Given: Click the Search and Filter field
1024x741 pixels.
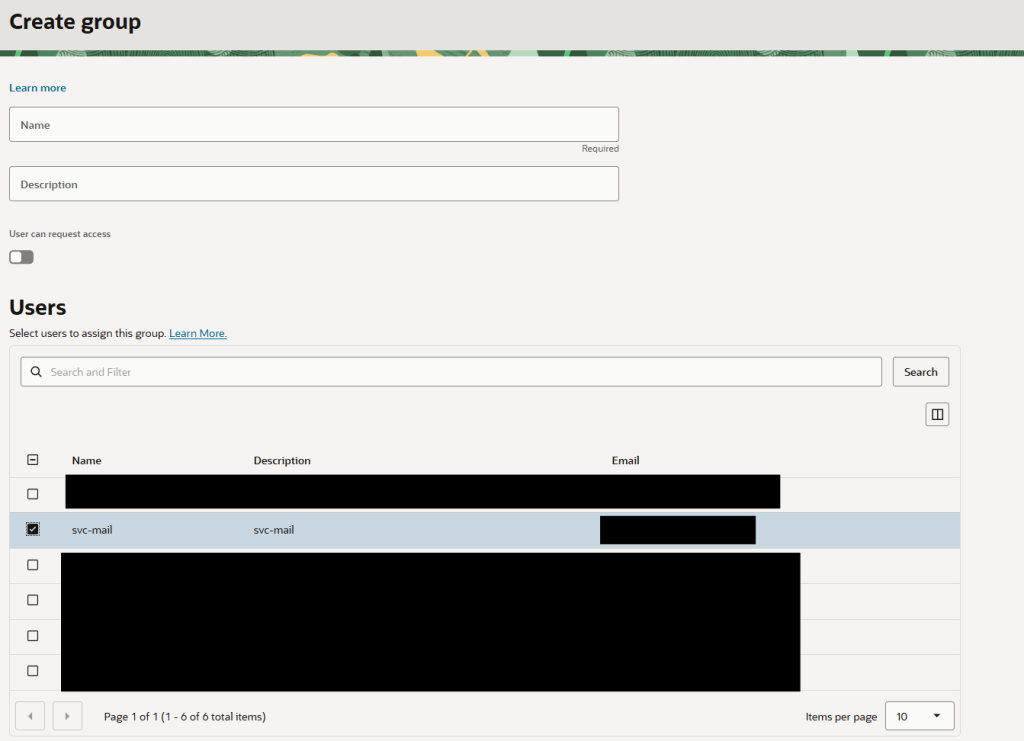Looking at the screenshot, I should pos(451,371).
